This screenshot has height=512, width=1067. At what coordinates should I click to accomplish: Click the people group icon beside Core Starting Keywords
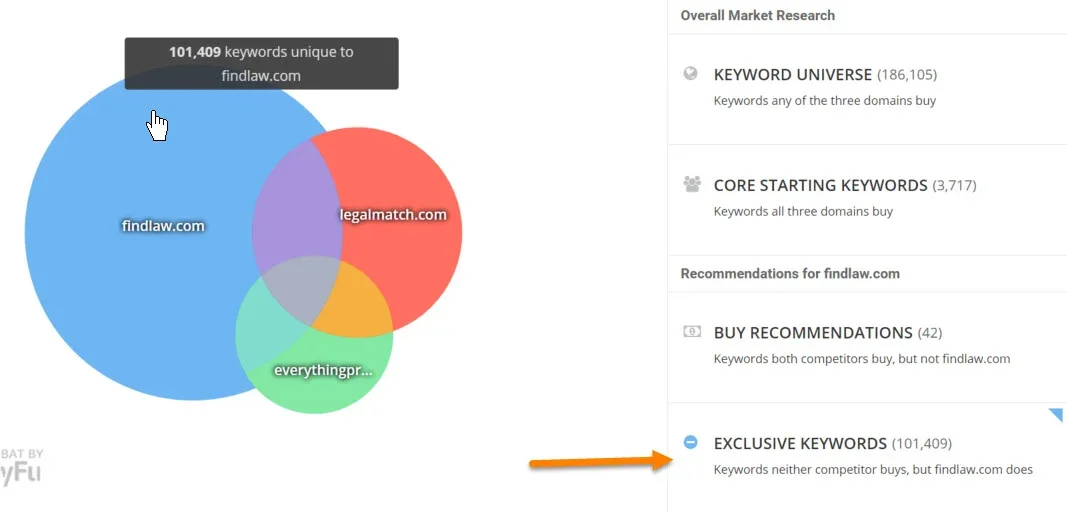click(x=691, y=184)
